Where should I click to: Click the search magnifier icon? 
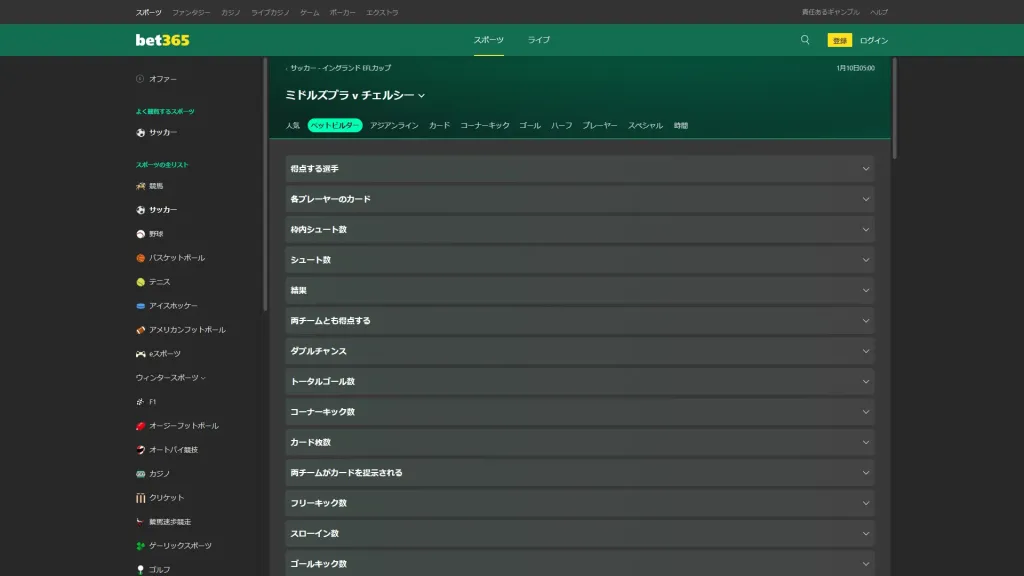[x=805, y=40]
